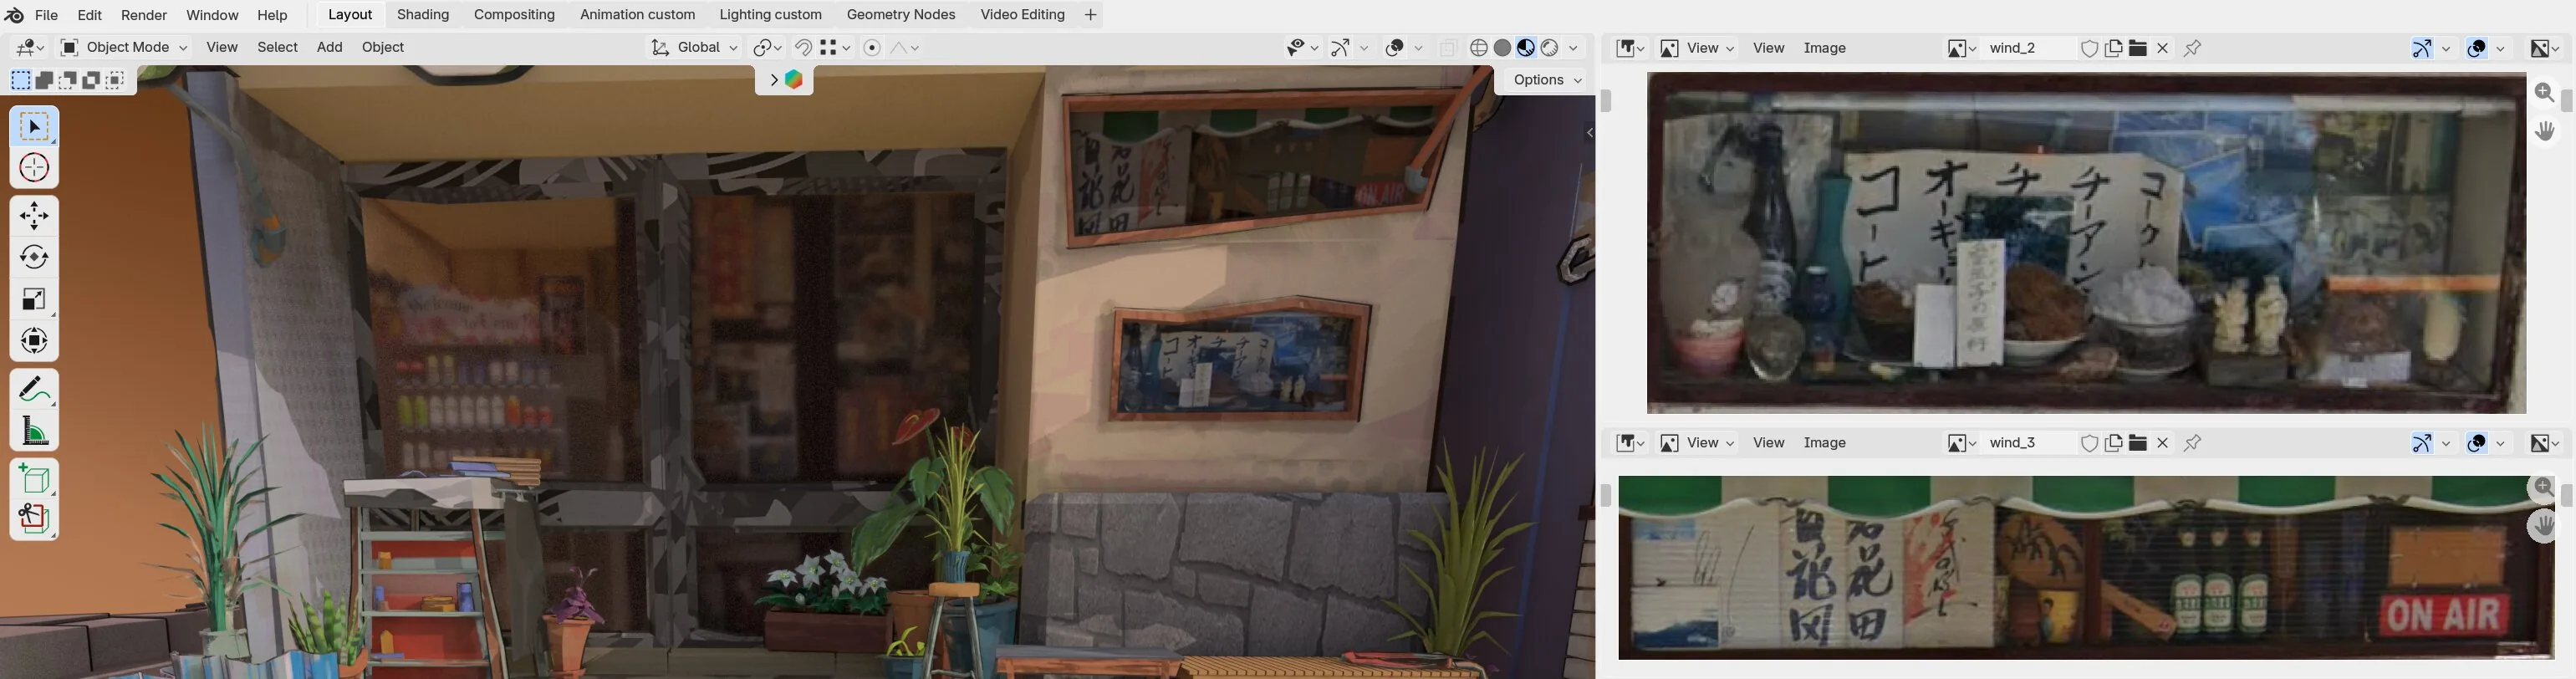The height and width of the screenshot is (679, 2576).
Task: Toggle X-ray mode in viewport
Action: [x=1448, y=48]
